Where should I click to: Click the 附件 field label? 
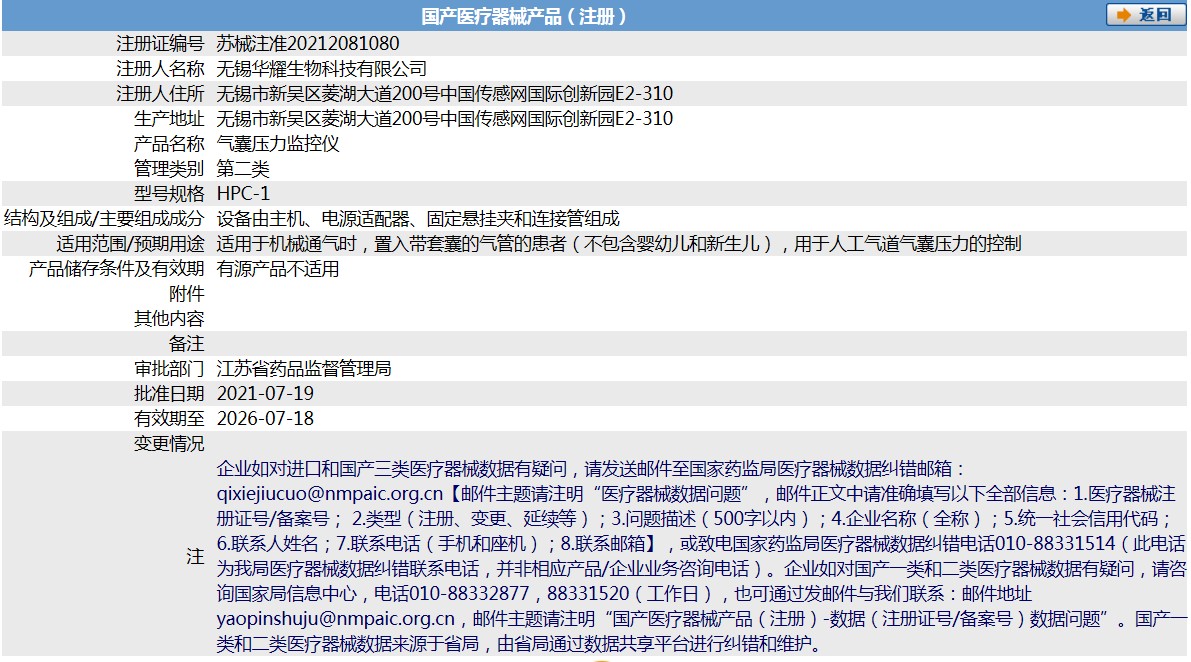(187, 295)
